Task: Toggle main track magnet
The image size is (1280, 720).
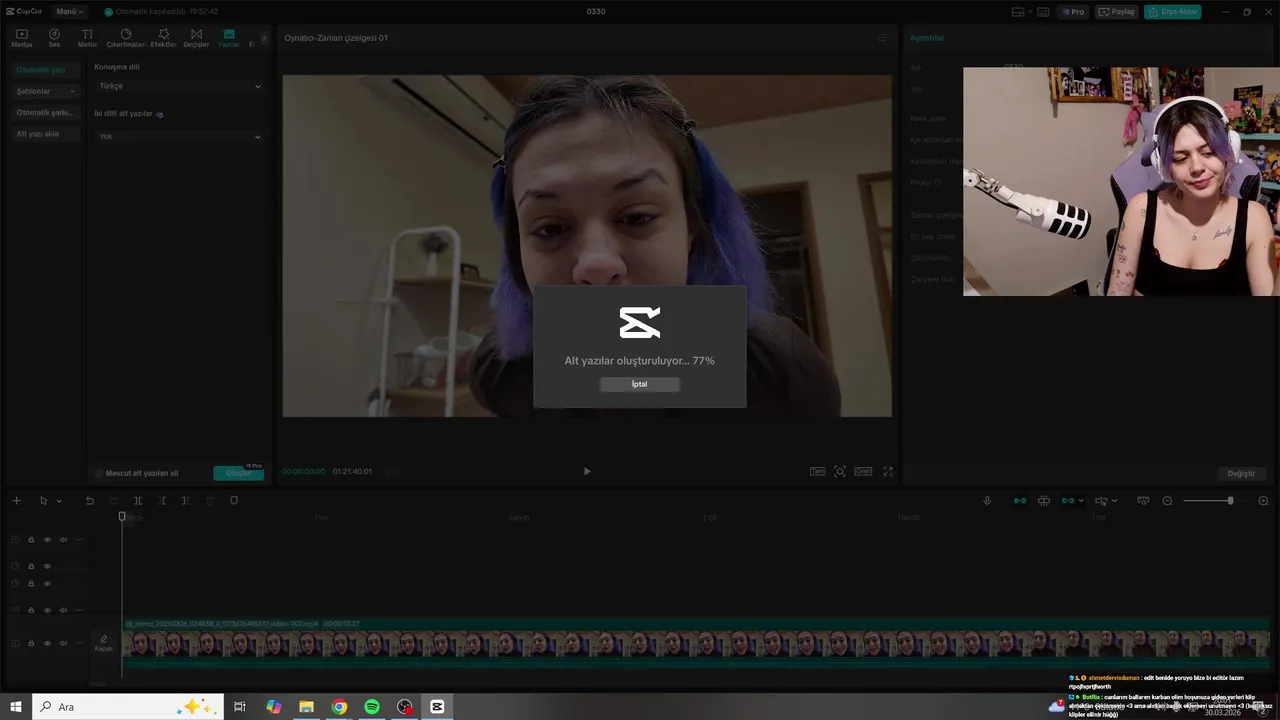Action: tap(1019, 500)
